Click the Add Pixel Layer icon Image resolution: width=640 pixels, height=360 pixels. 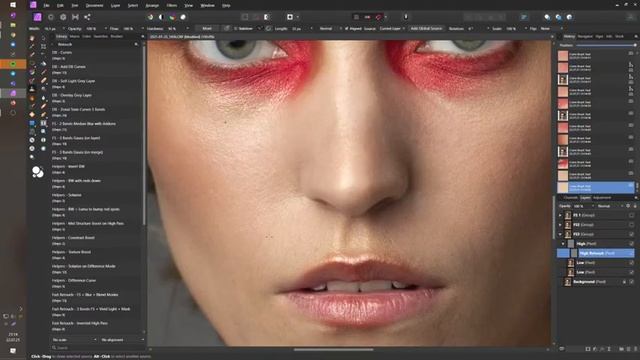[629, 349]
